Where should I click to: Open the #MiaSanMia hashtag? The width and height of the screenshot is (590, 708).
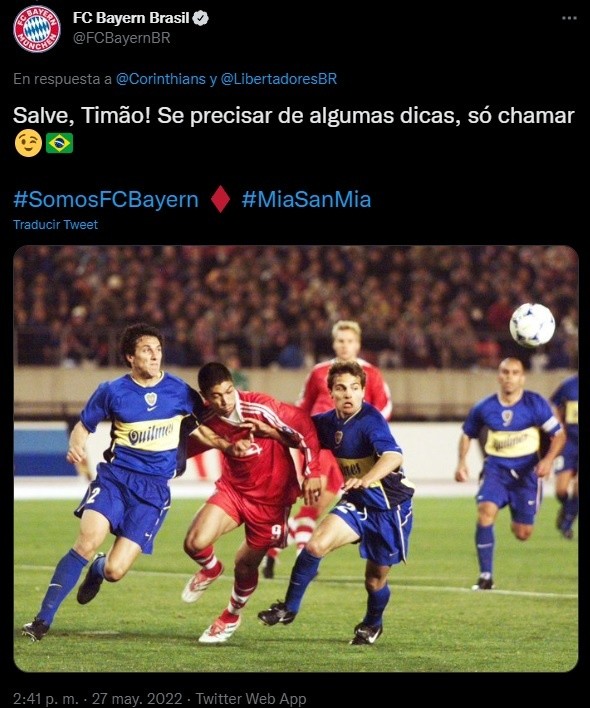(x=306, y=200)
